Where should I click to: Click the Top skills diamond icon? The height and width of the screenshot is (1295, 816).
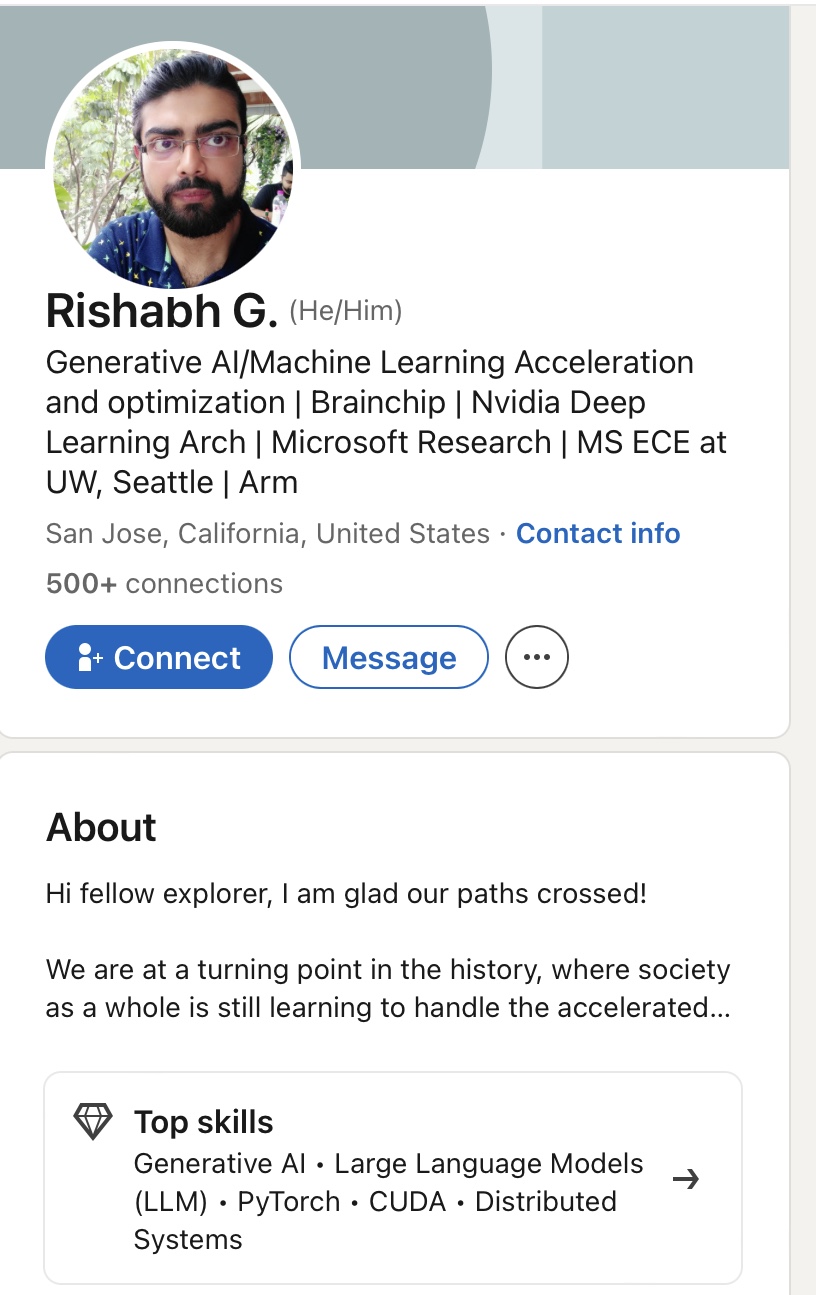point(93,1121)
